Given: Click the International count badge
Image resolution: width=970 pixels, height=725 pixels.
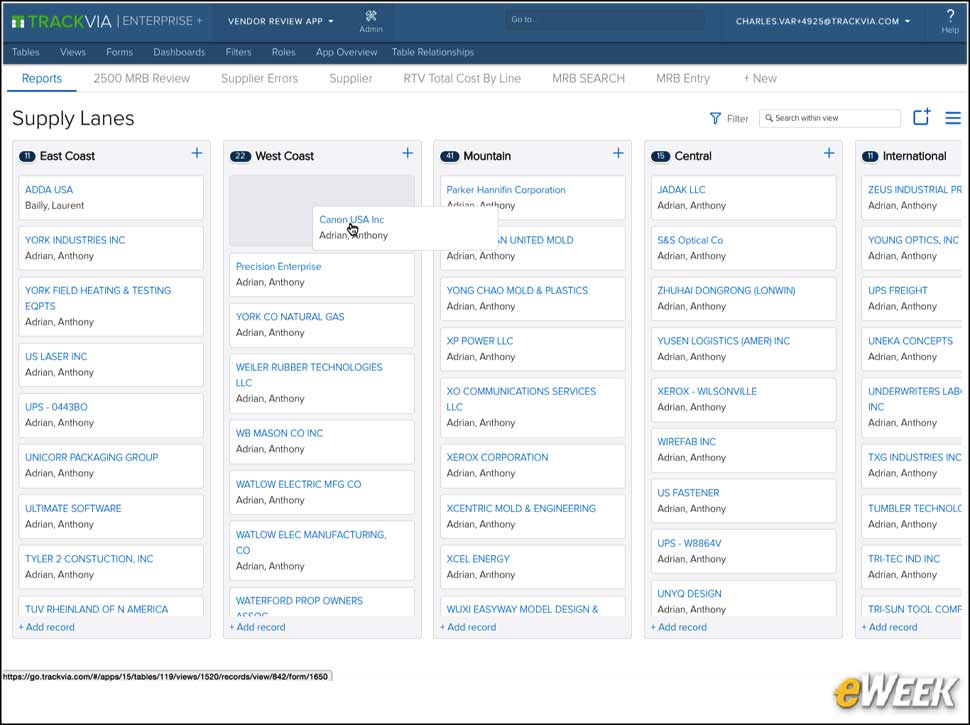Looking at the screenshot, I should [870, 157].
